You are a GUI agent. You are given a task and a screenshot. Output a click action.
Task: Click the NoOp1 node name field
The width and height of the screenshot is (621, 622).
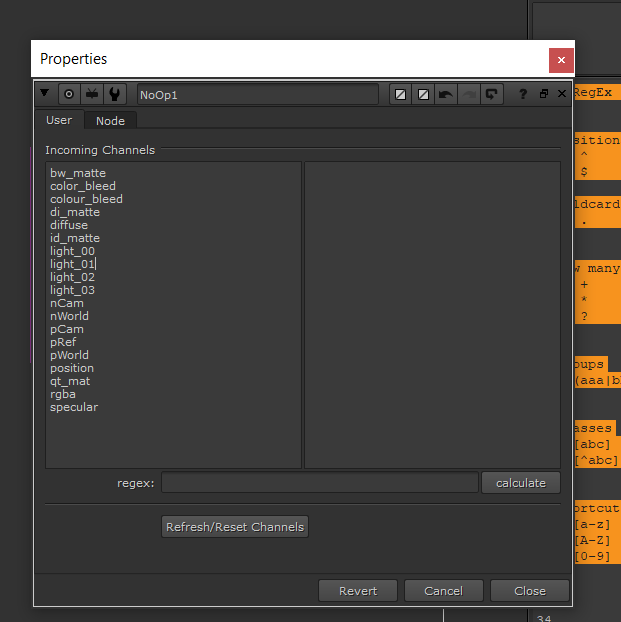[258, 94]
